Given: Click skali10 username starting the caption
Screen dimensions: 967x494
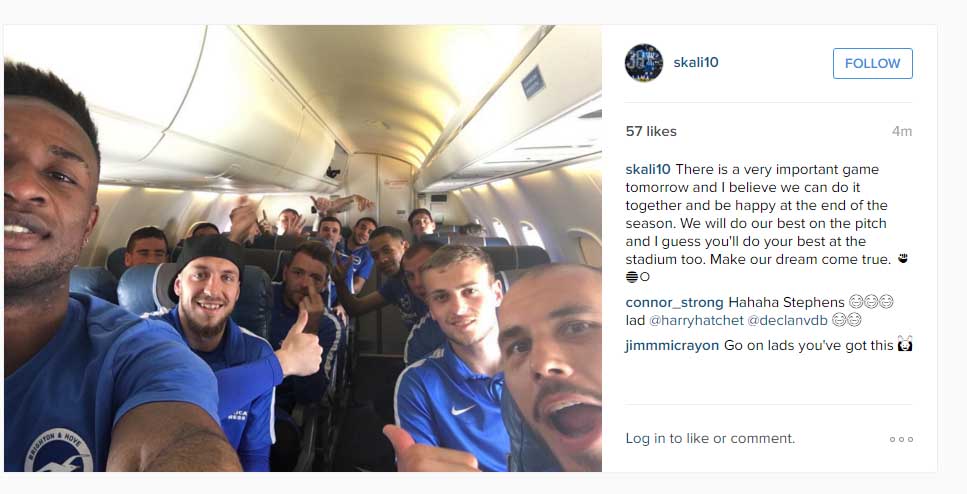Looking at the screenshot, I should (x=648, y=169).
